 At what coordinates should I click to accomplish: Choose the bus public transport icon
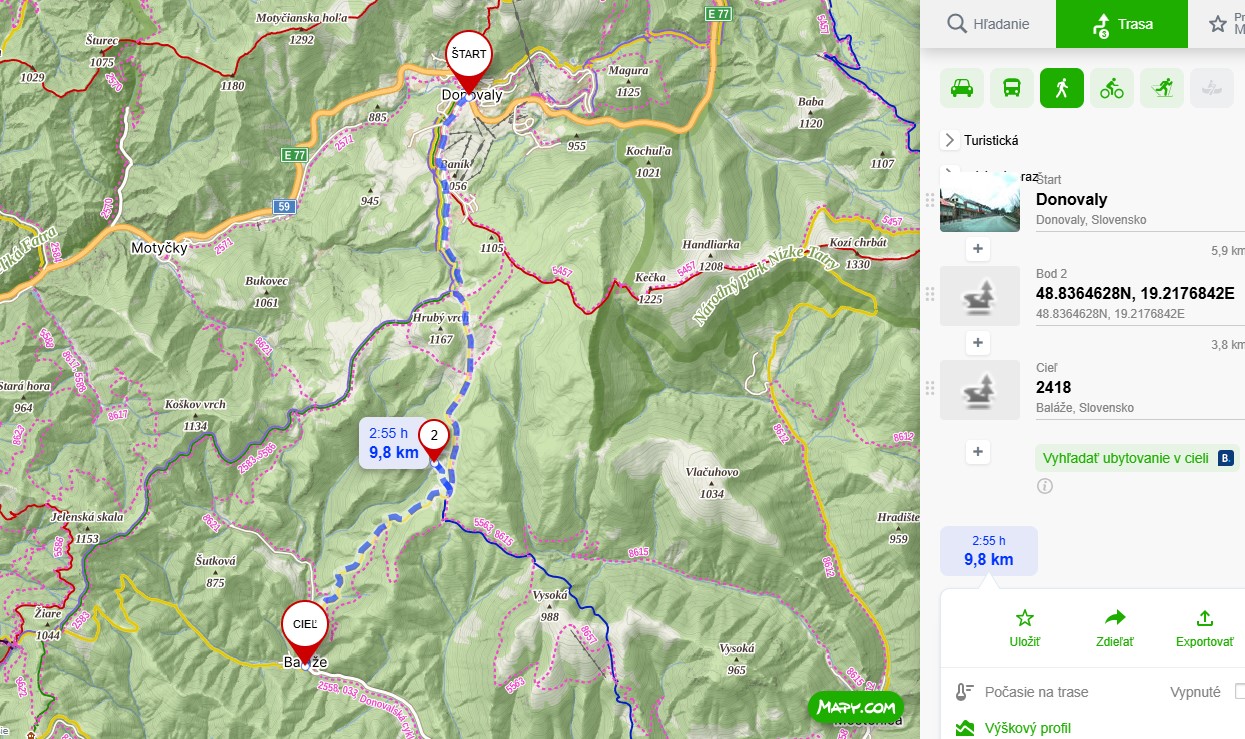[x=1012, y=88]
